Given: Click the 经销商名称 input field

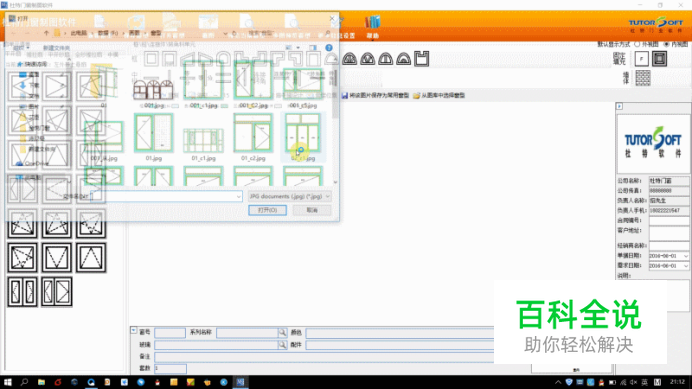Looking at the screenshot, I should click(x=669, y=245).
